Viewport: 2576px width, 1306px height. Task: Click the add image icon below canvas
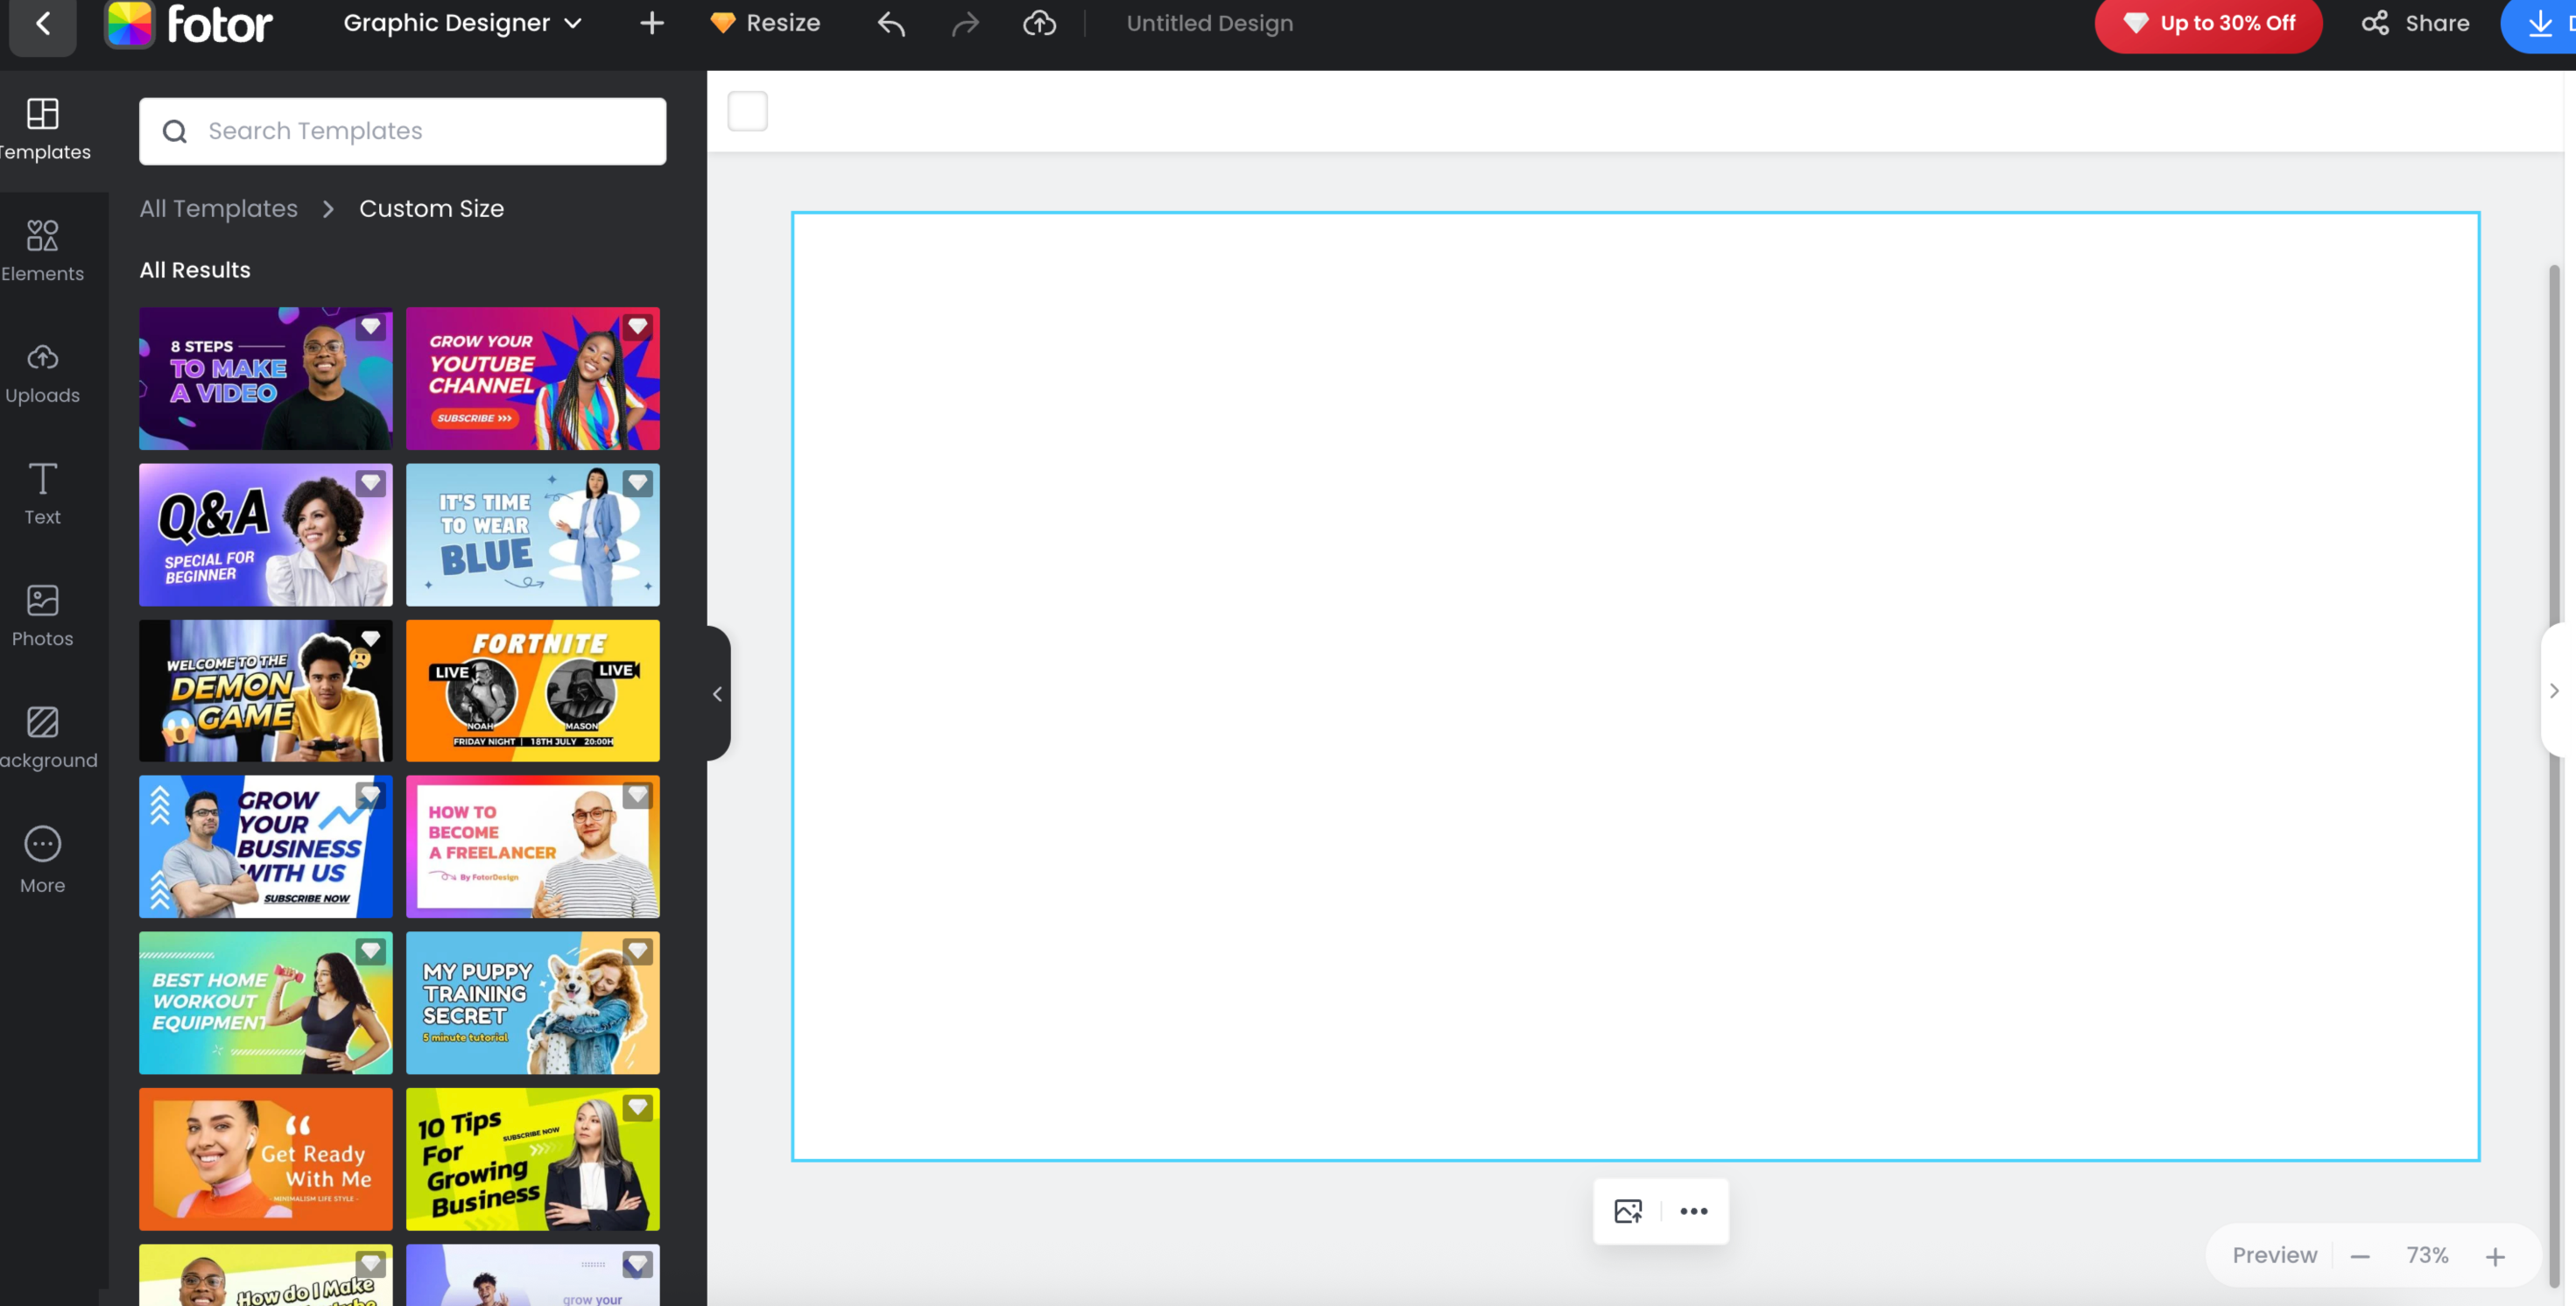(1628, 1211)
